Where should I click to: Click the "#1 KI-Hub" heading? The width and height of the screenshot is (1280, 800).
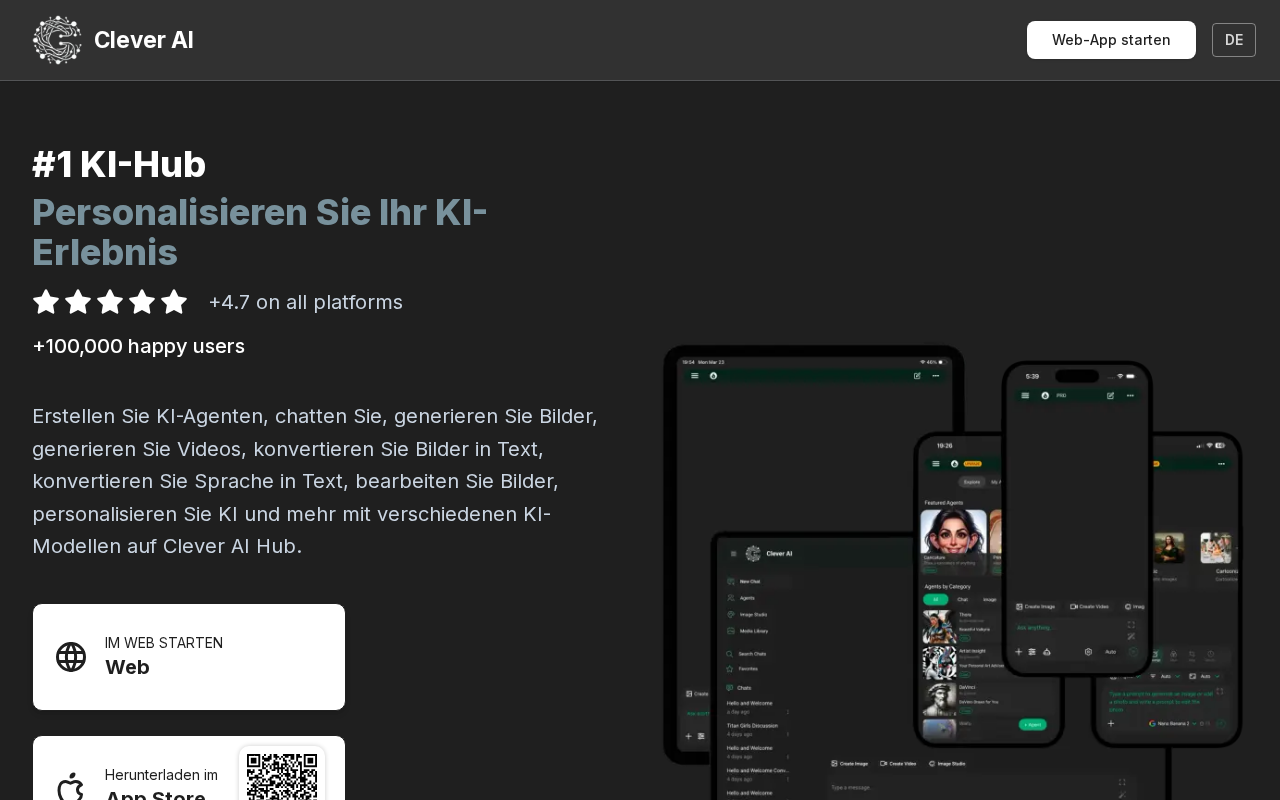[119, 164]
